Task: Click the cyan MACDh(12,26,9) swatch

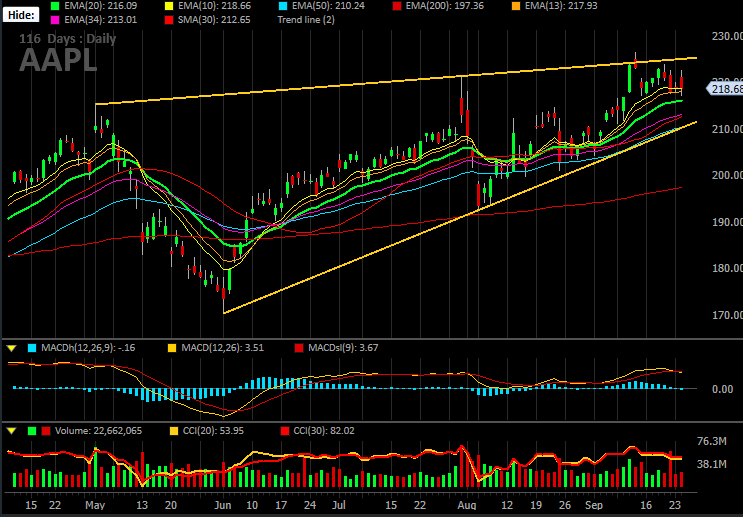Action: coord(32,348)
